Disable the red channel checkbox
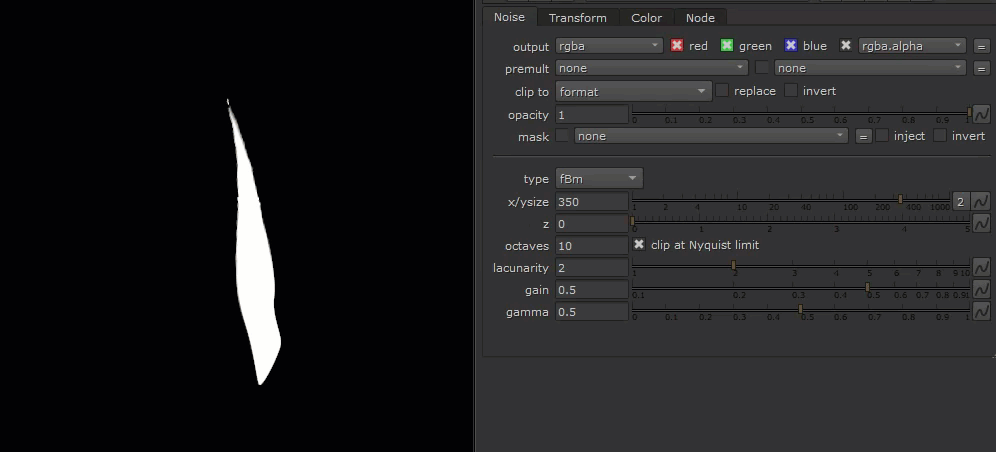Image resolution: width=996 pixels, height=452 pixels. point(677,46)
